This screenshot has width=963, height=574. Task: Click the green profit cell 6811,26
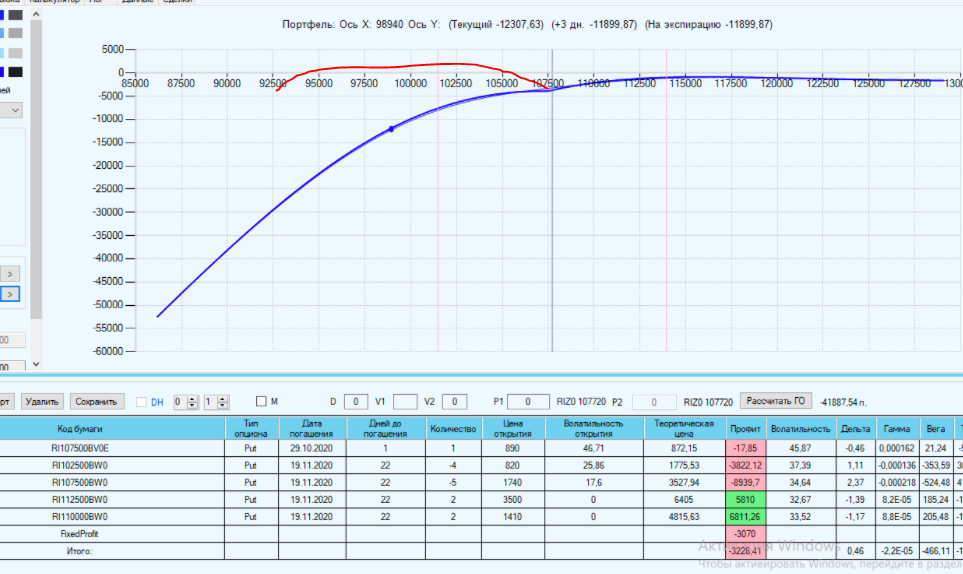pos(746,517)
